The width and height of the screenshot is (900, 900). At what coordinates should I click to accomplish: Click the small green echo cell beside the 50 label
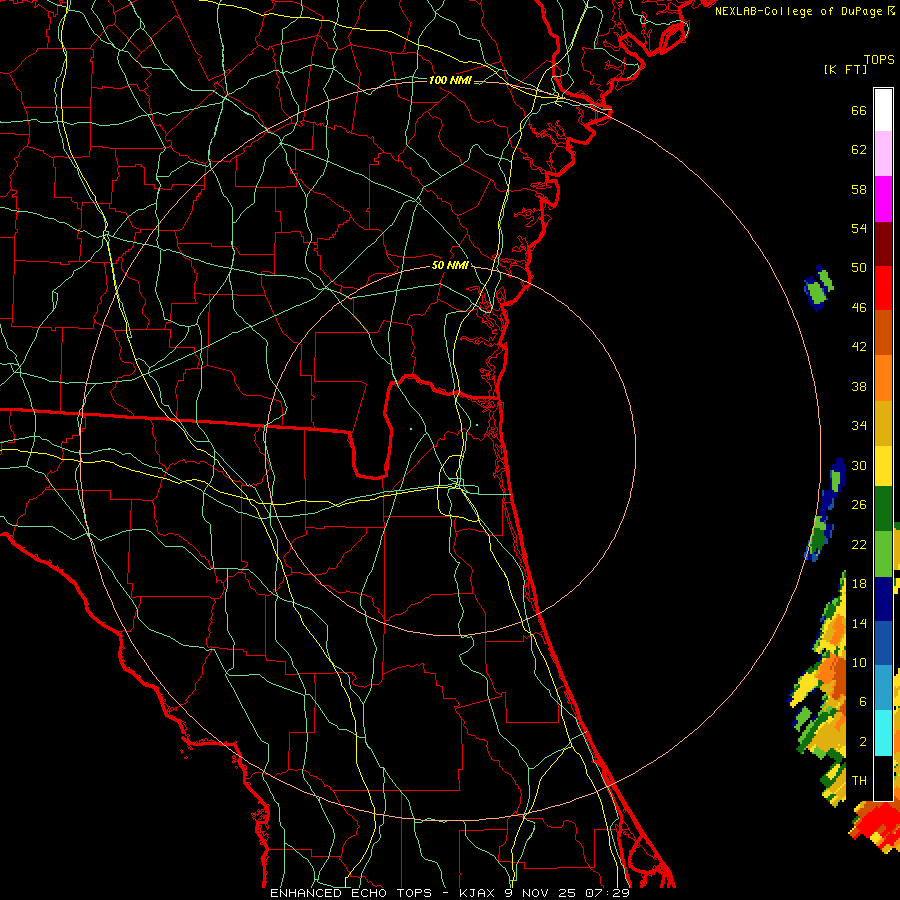[819, 287]
